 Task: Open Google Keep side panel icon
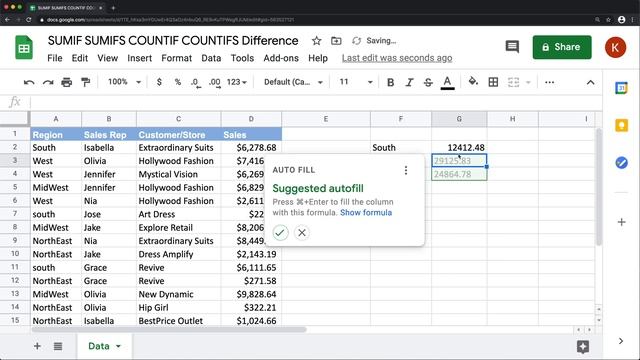[x=621, y=125]
